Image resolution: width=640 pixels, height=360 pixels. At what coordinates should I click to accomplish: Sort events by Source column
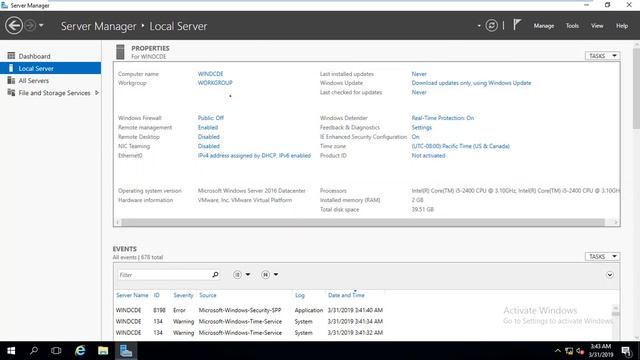click(x=208, y=295)
